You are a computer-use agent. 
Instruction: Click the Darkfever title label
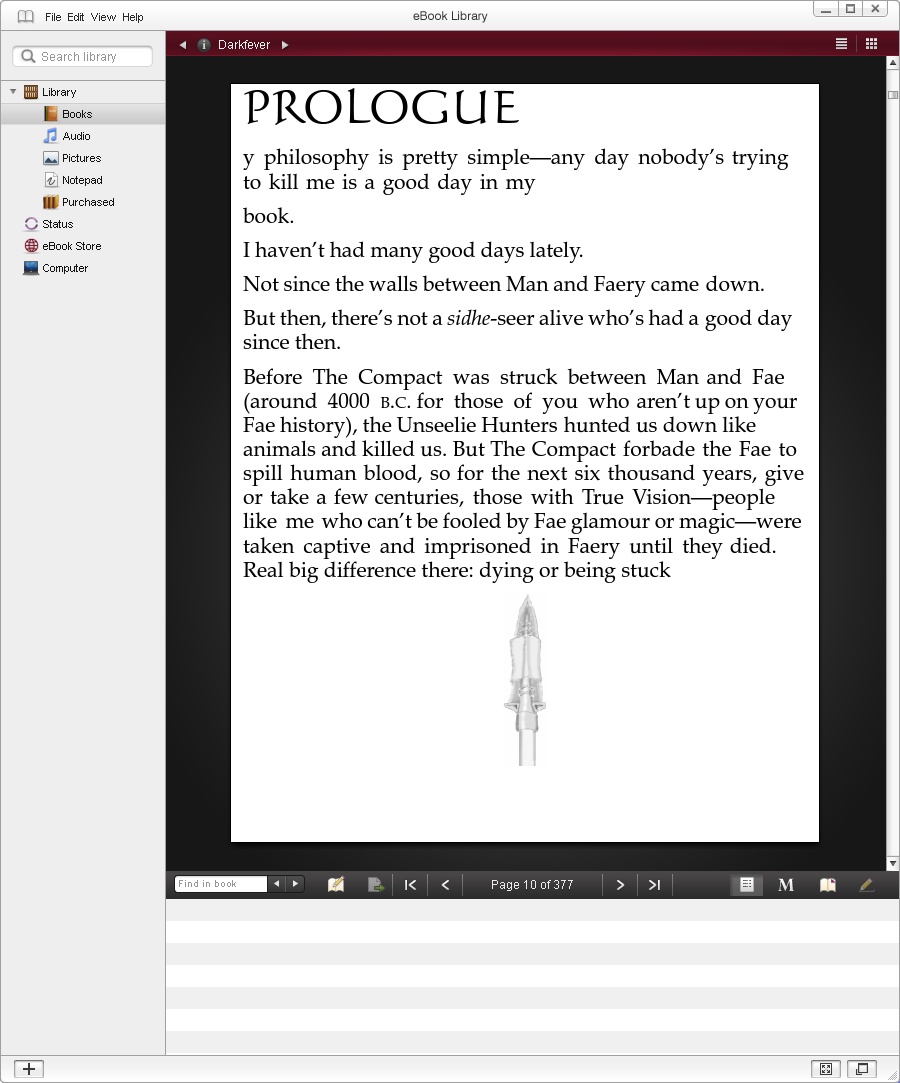coord(244,45)
